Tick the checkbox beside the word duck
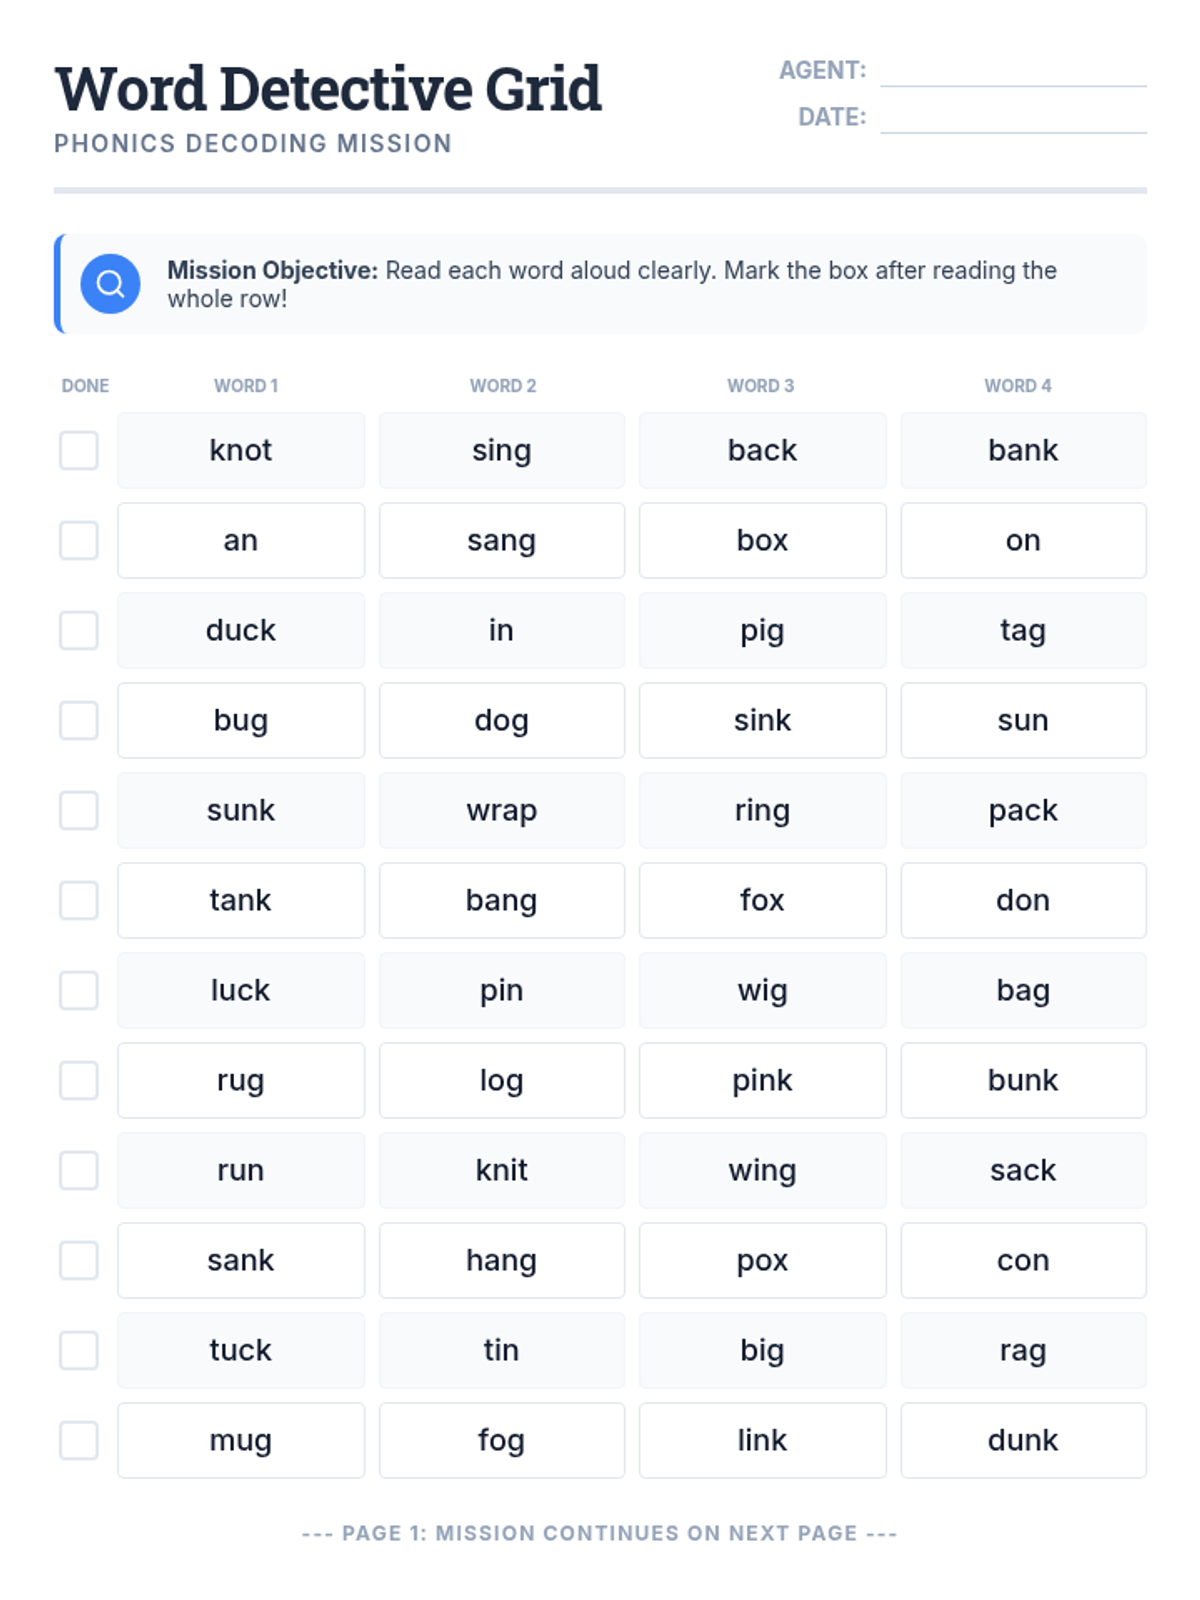This screenshot has width=1200, height=1600. 79,631
